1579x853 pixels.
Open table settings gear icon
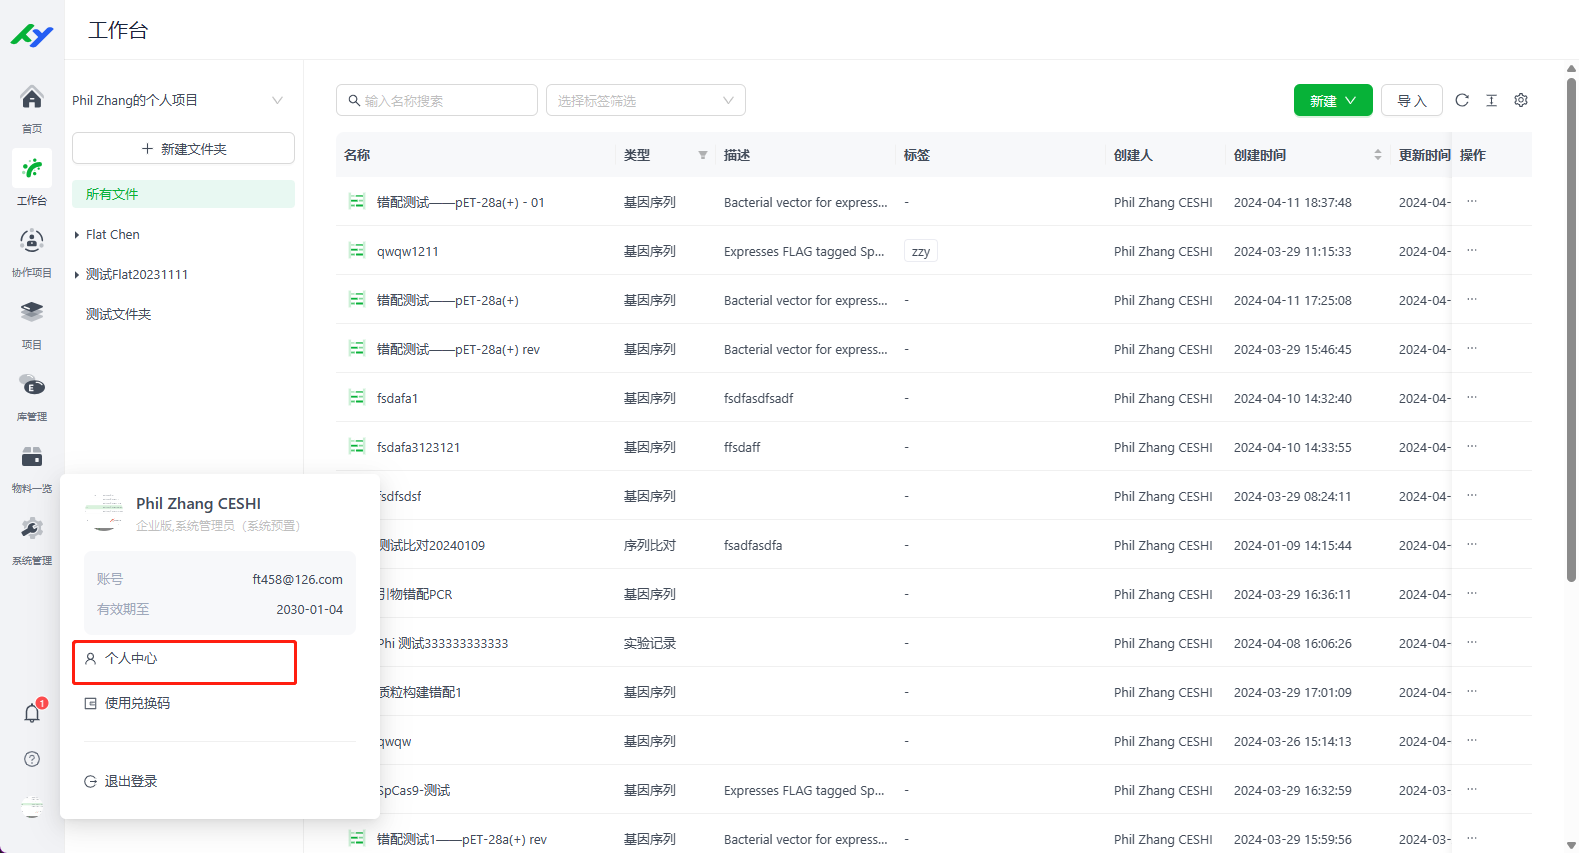pyautogui.click(x=1521, y=100)
